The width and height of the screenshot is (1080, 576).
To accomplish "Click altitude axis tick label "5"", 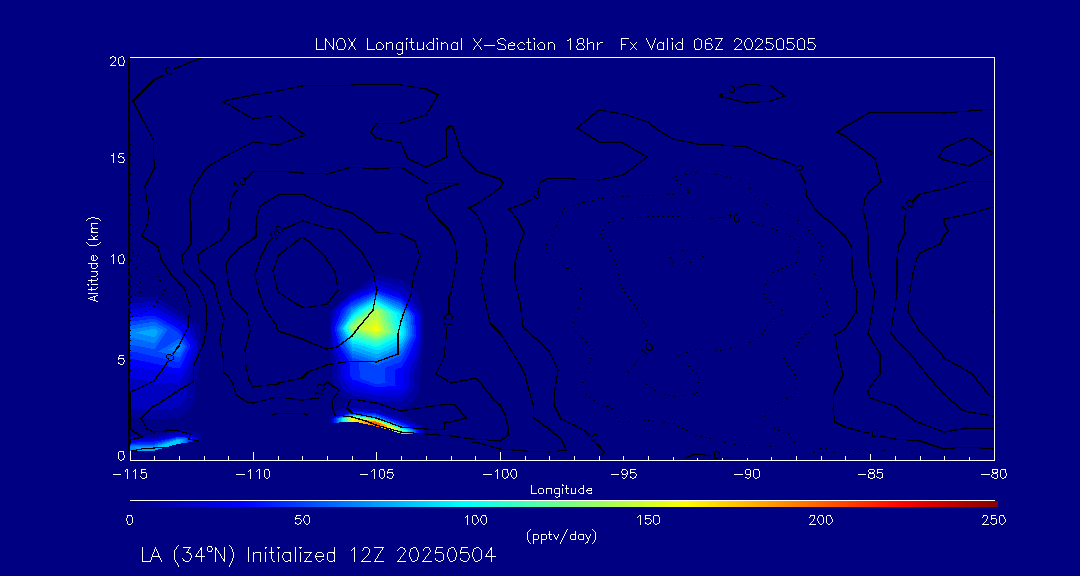I will click(x=120, y=360).
